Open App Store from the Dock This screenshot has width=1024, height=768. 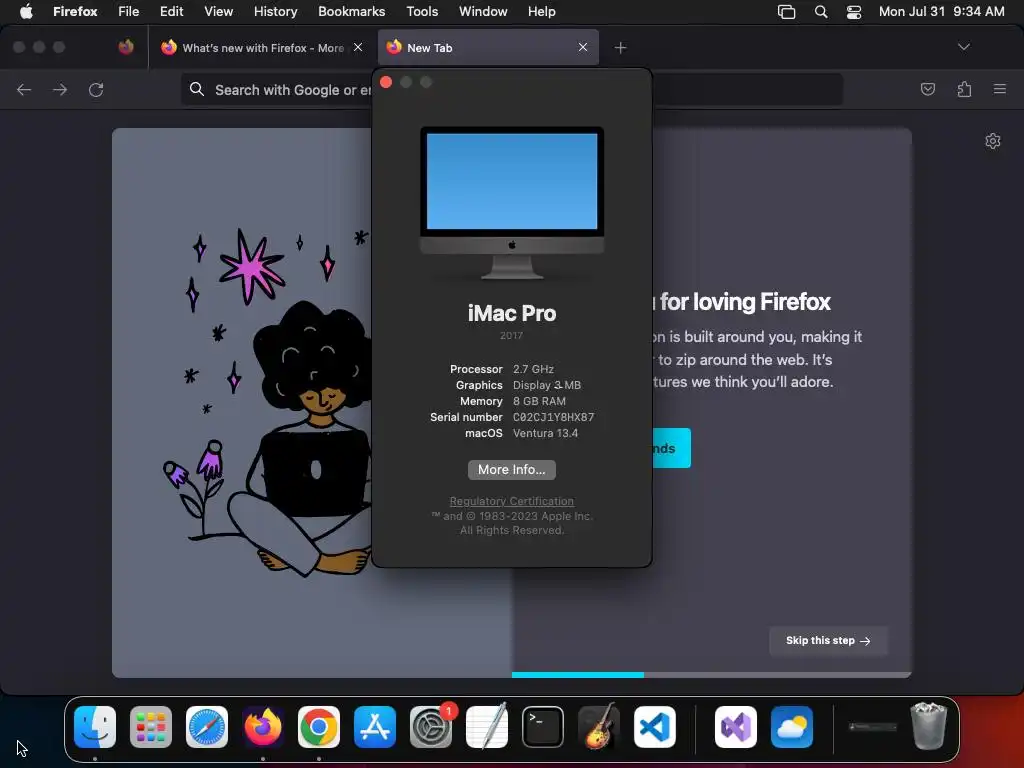click(375, 727)
